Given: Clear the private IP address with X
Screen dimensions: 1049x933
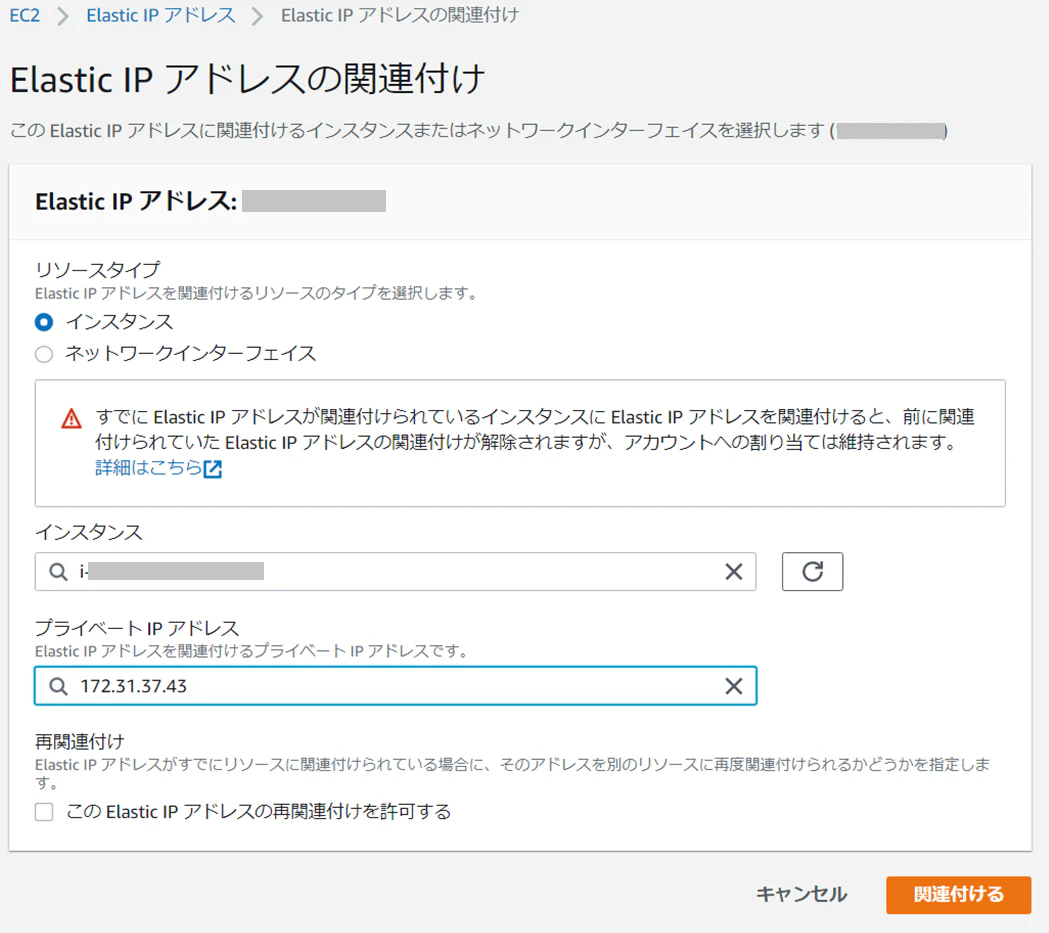Looking at the screenshot, I should coord(734,686).
